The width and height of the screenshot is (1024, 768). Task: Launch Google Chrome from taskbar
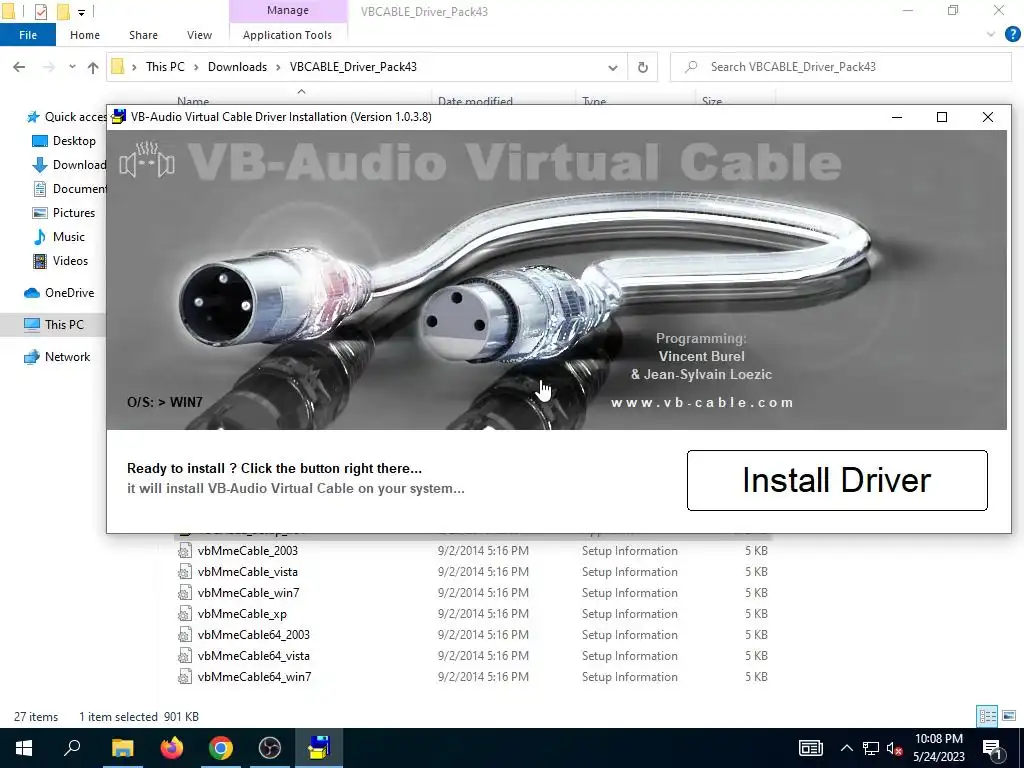click(221, 748)
